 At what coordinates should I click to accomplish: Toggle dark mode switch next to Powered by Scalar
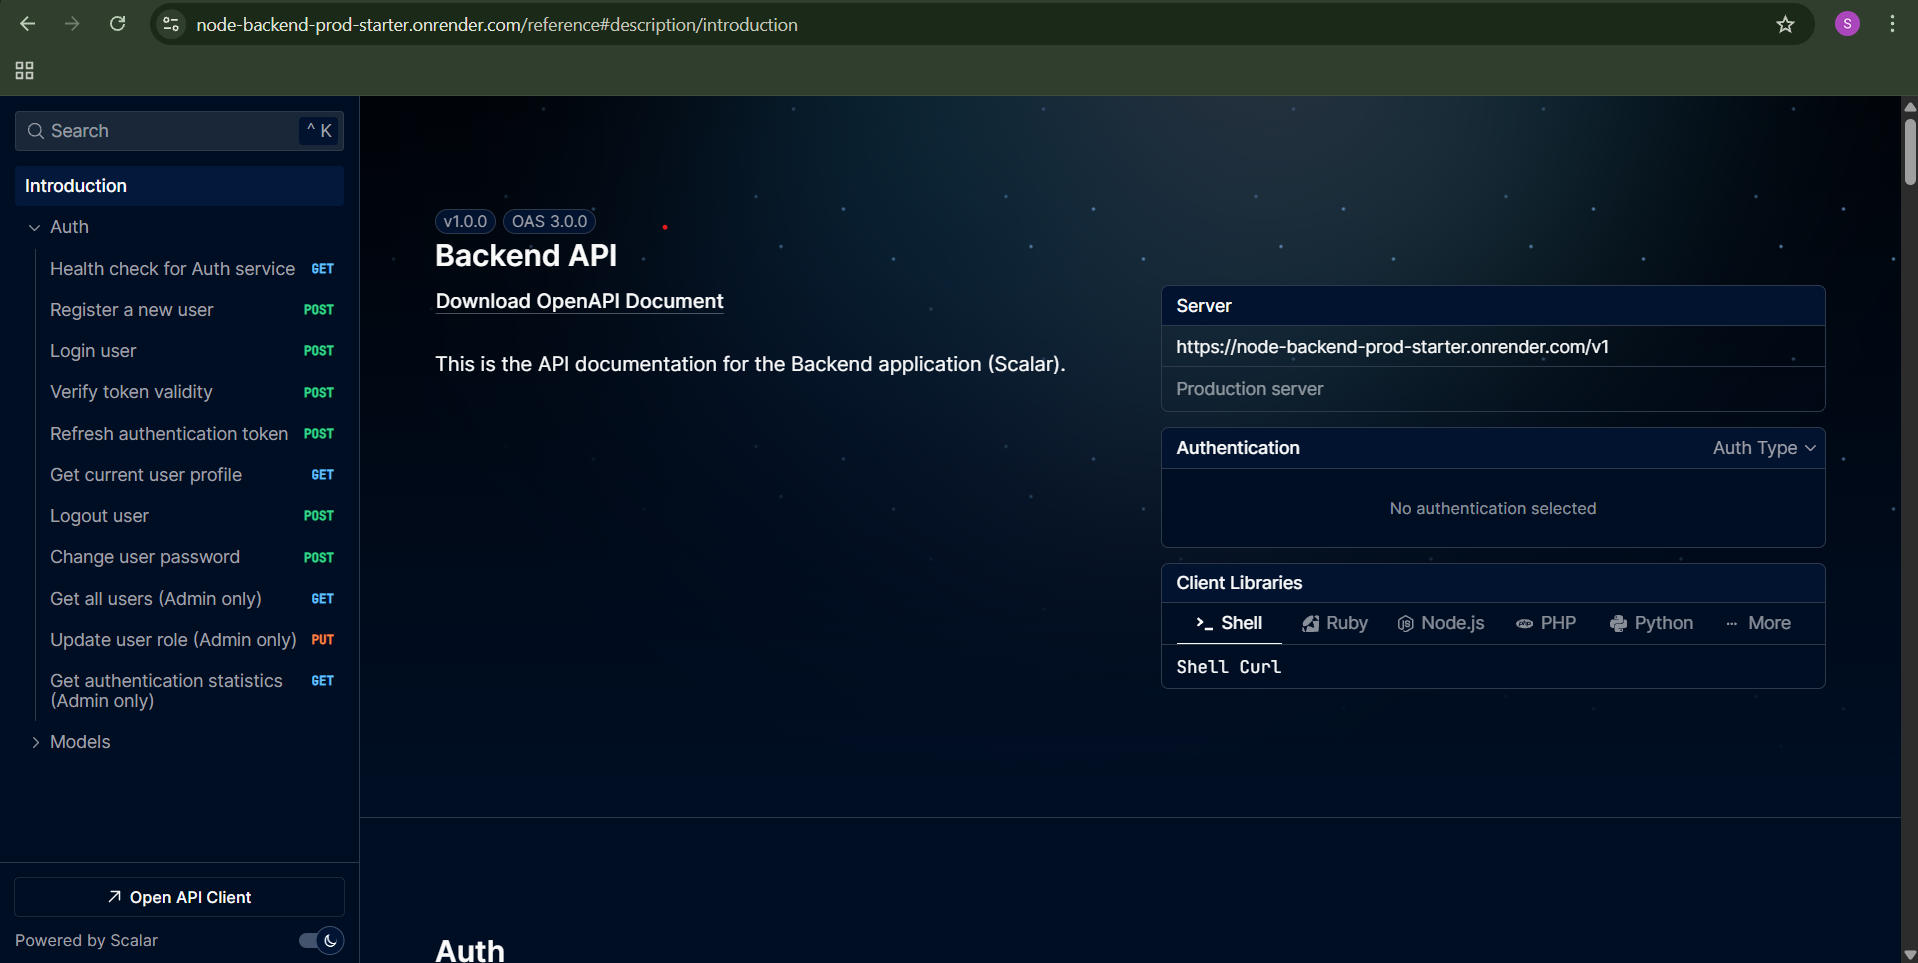pos(321,940)
